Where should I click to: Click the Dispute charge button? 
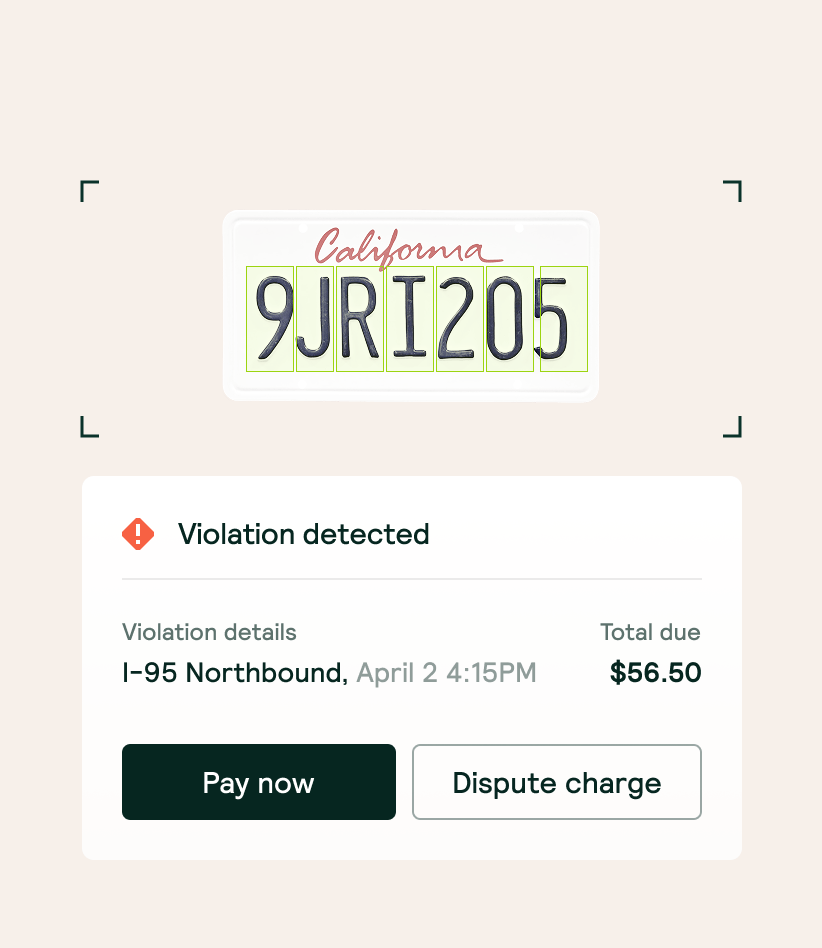point(556,782)
